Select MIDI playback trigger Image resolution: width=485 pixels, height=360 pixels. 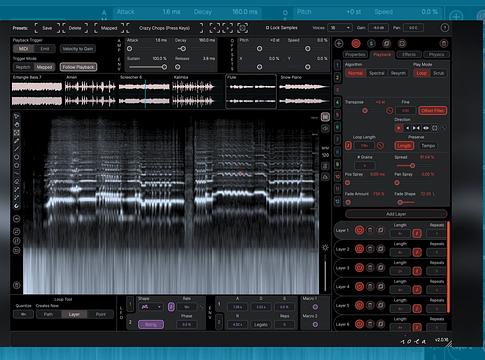(24, 49)
